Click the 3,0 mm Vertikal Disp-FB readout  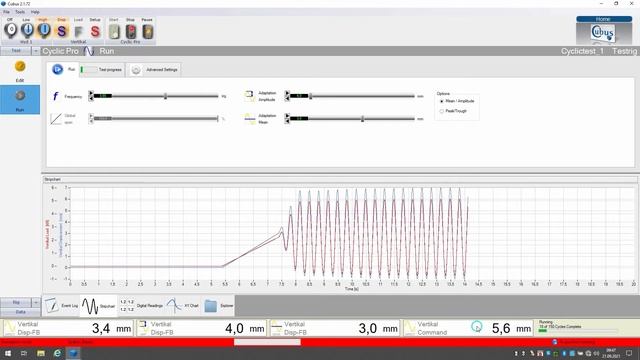pos(334,328)
